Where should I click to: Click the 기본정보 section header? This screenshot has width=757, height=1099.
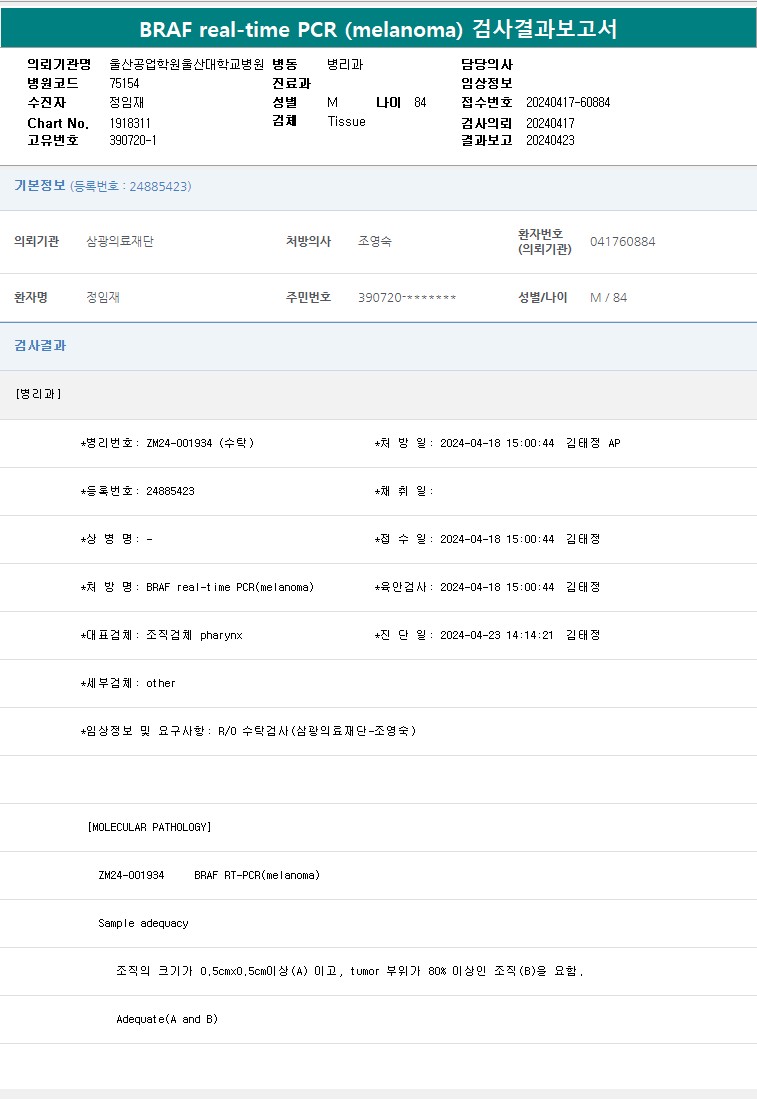click(x=40, y=186)
